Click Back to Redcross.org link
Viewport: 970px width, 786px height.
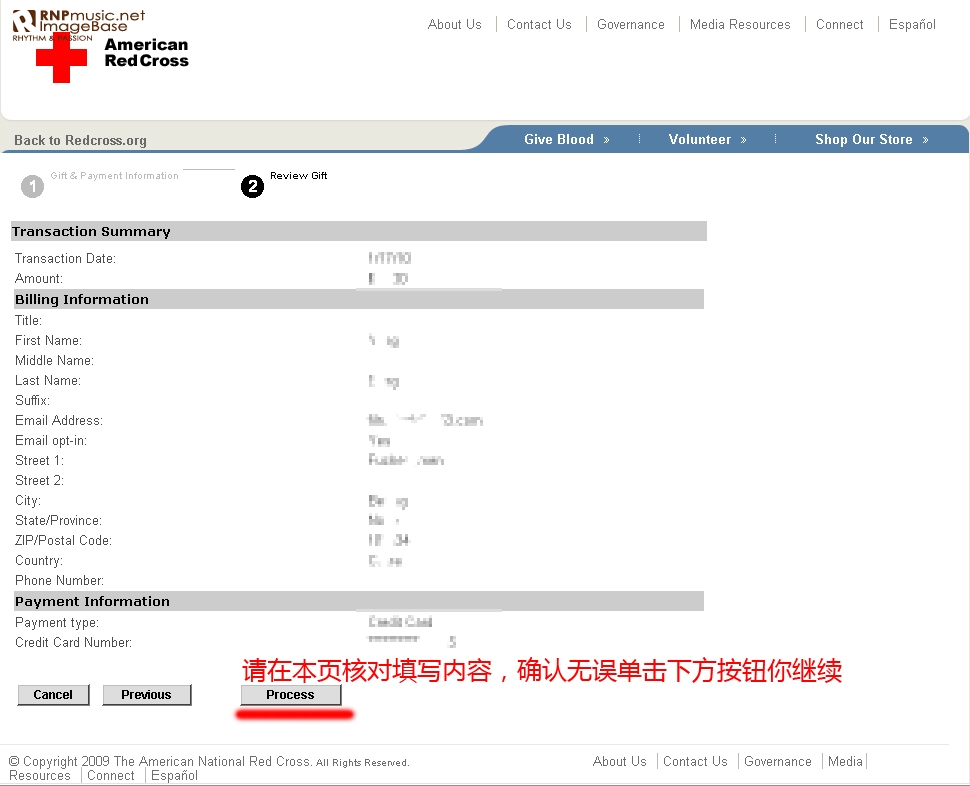tap(80, 140)
